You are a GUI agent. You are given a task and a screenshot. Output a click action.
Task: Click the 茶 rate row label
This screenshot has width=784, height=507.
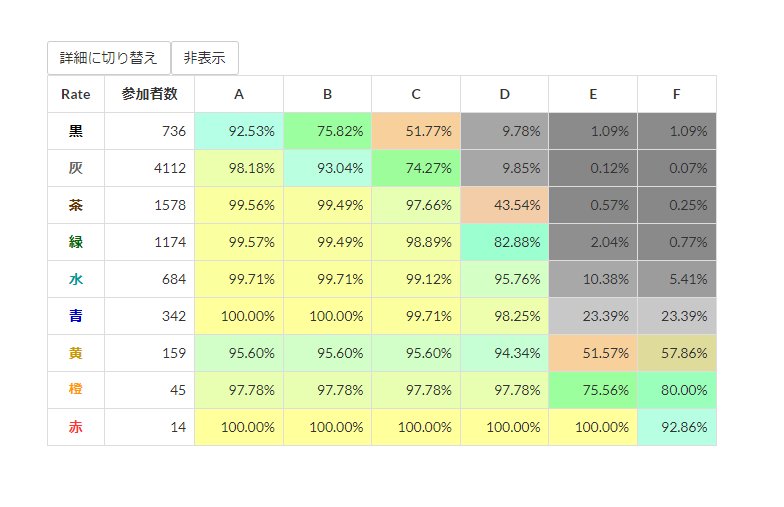pyautogui.click(x=76, y=205)
